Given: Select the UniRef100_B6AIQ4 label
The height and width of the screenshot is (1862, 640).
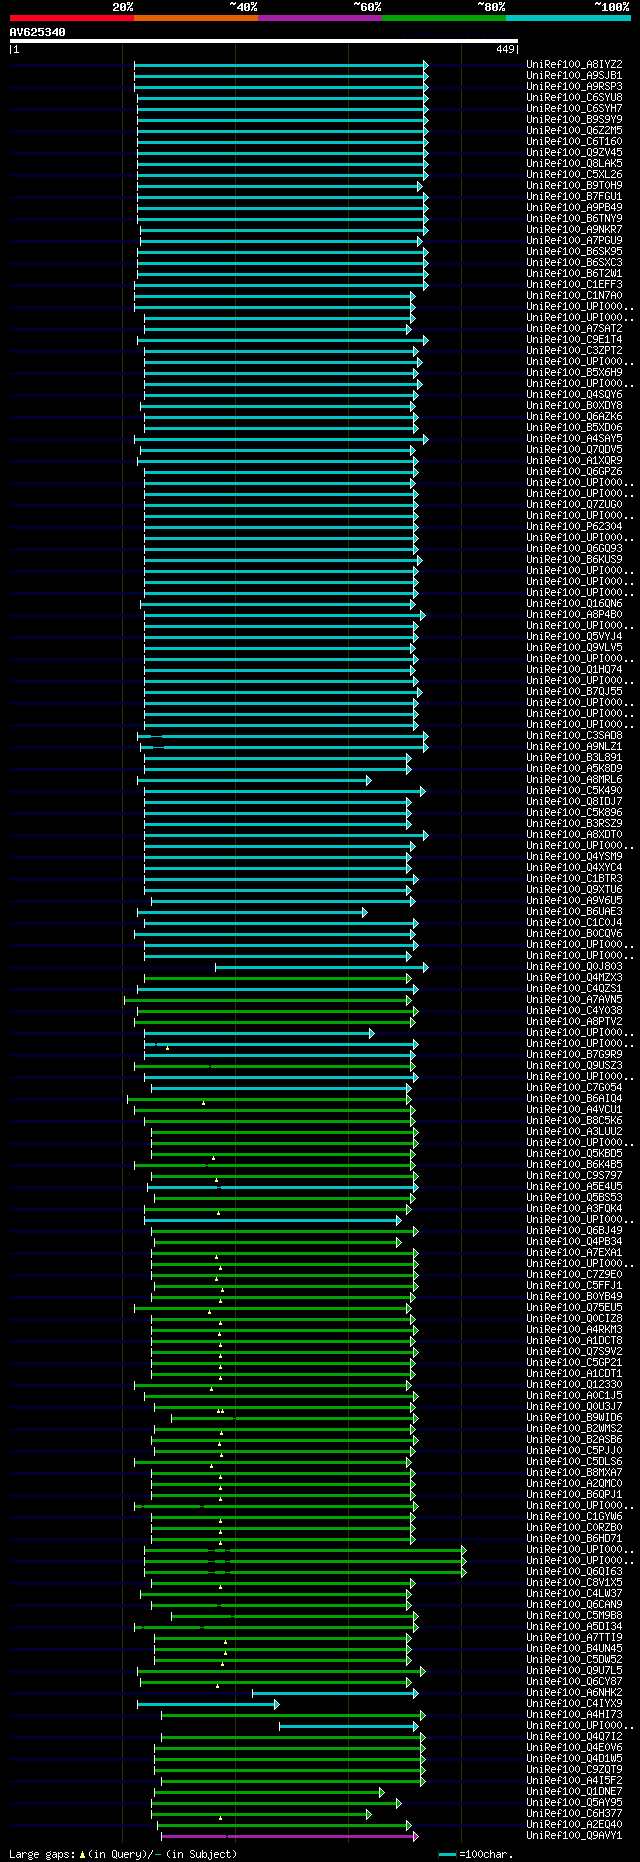Looking at the screenshot, I should point(574,1098).
